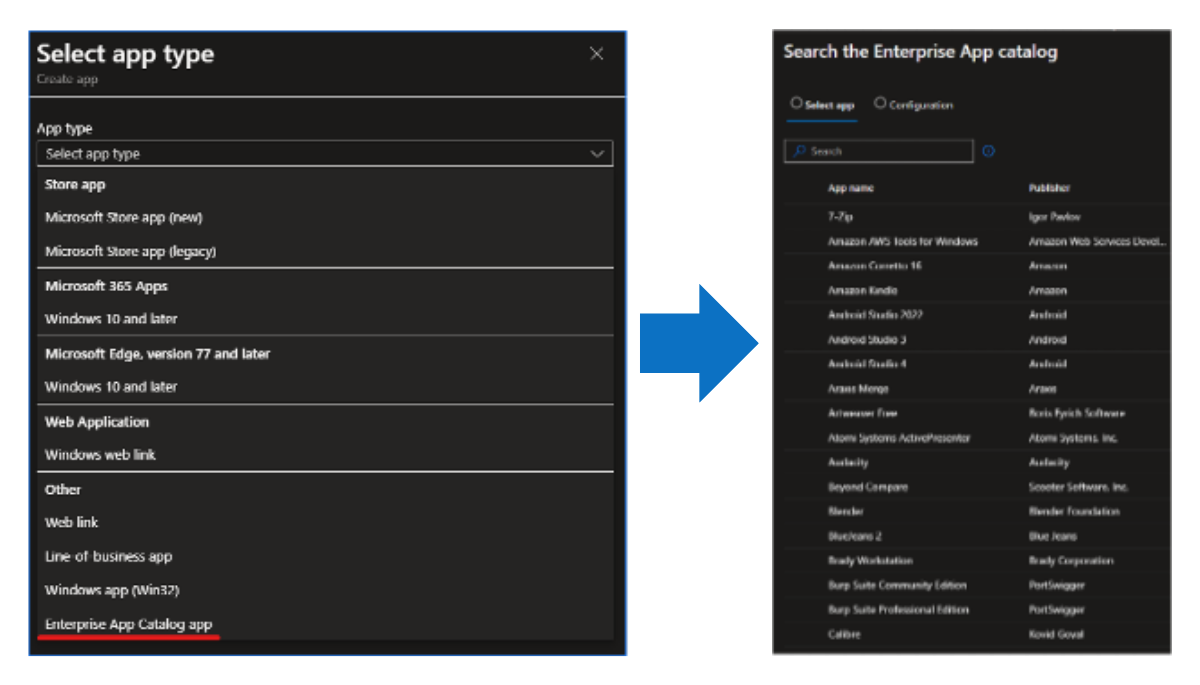
Task: Click publisher Brady Corporation
Action: 1071,560
